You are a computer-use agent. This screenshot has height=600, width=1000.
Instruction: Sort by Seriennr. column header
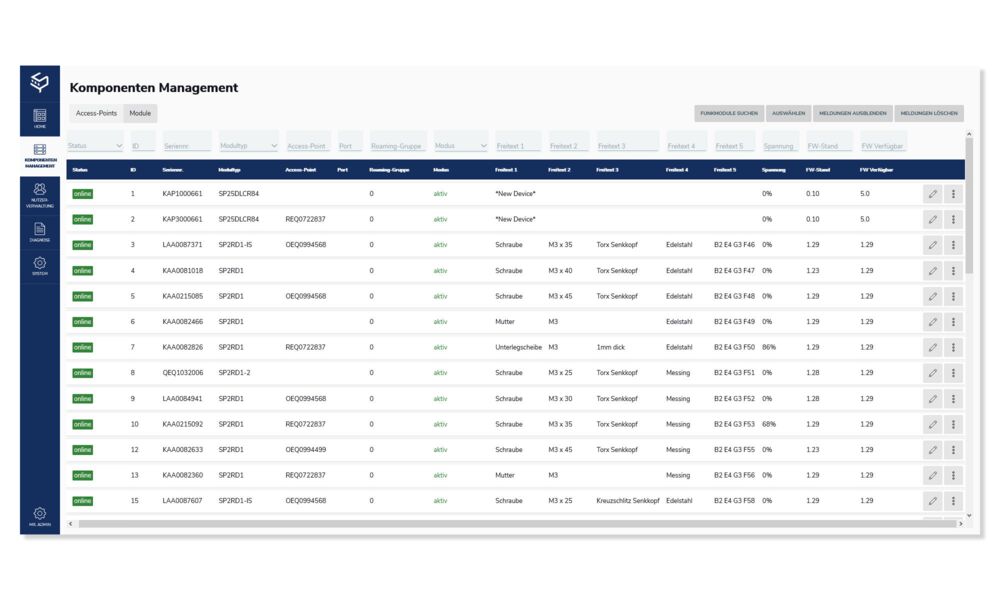point(173,170)
